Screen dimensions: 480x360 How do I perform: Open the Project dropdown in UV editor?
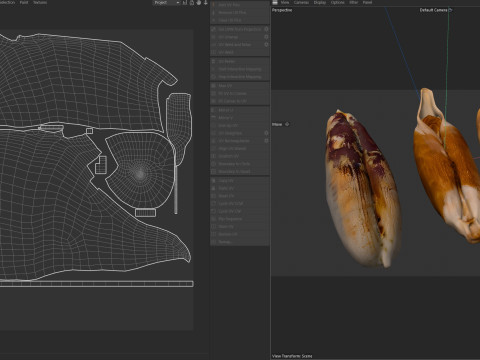coord(167,3)
